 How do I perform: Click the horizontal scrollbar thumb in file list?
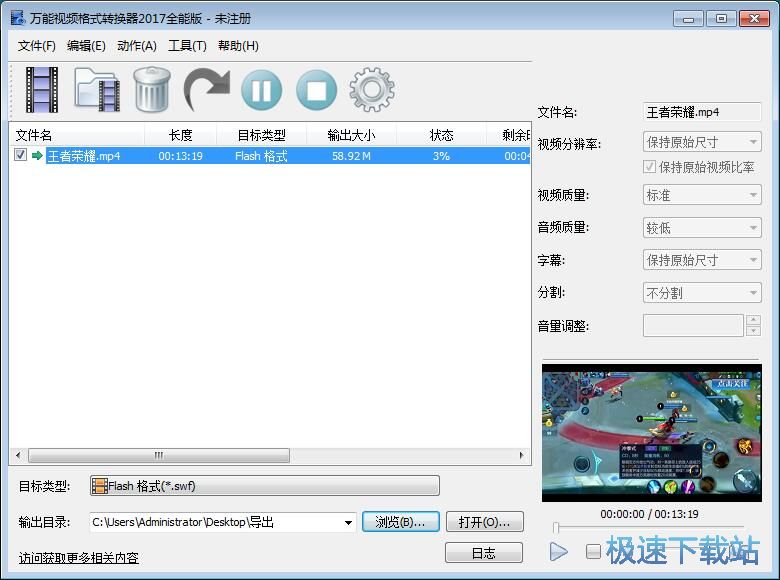(x=159, y=455)
